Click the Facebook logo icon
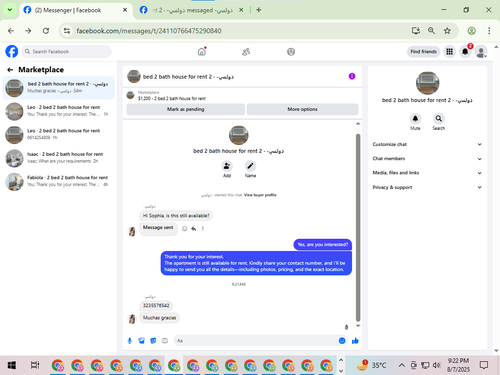This screenshot has height=375, width=500. (12, 52)
